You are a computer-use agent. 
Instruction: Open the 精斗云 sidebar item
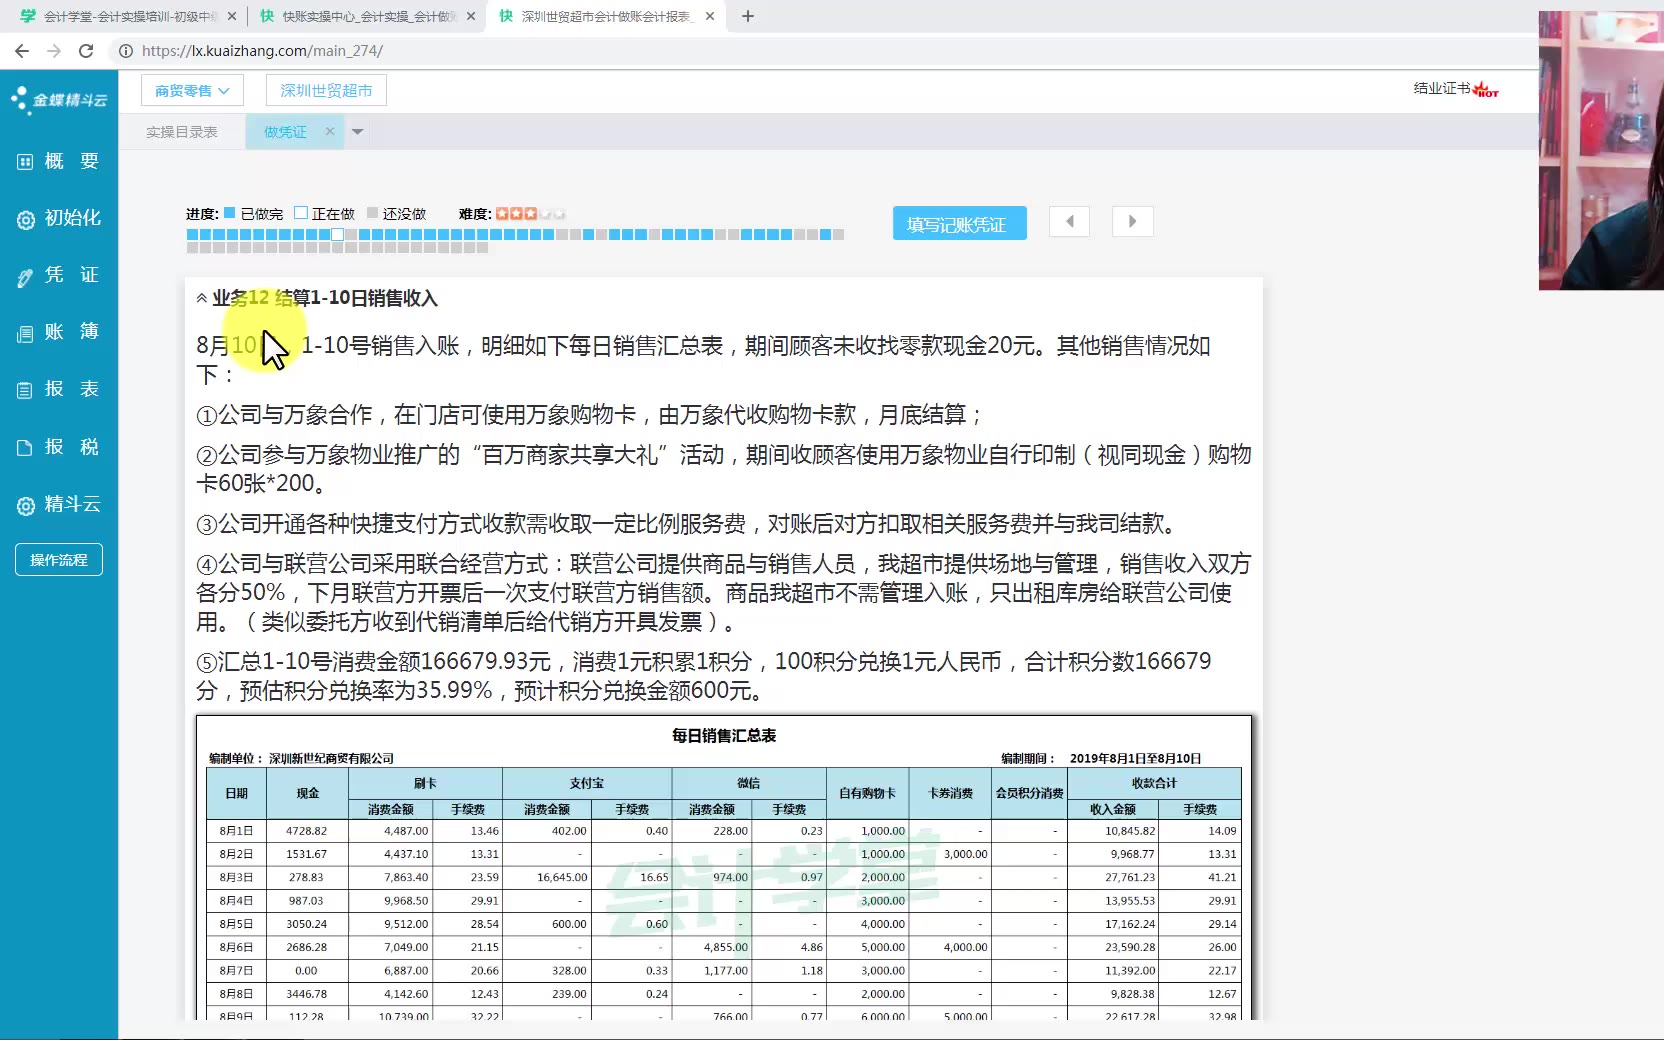tap(58, 504)
